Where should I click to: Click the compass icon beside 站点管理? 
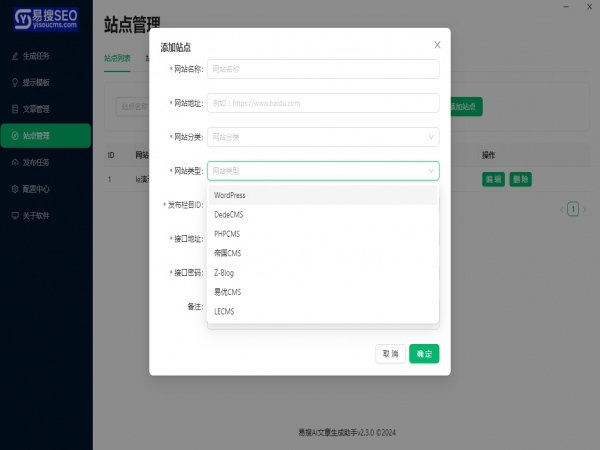click(15, 136)
